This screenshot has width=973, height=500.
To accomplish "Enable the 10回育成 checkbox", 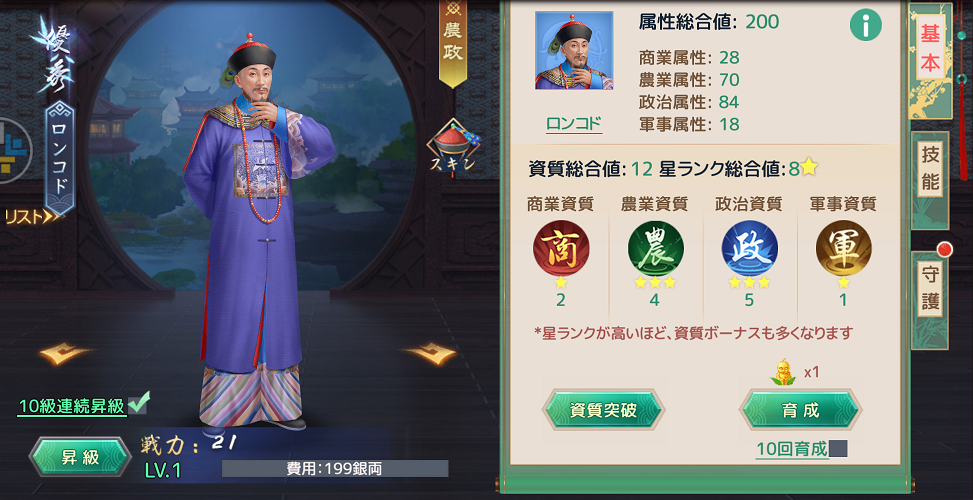I will pyautogui.click(x=838, y=449).
